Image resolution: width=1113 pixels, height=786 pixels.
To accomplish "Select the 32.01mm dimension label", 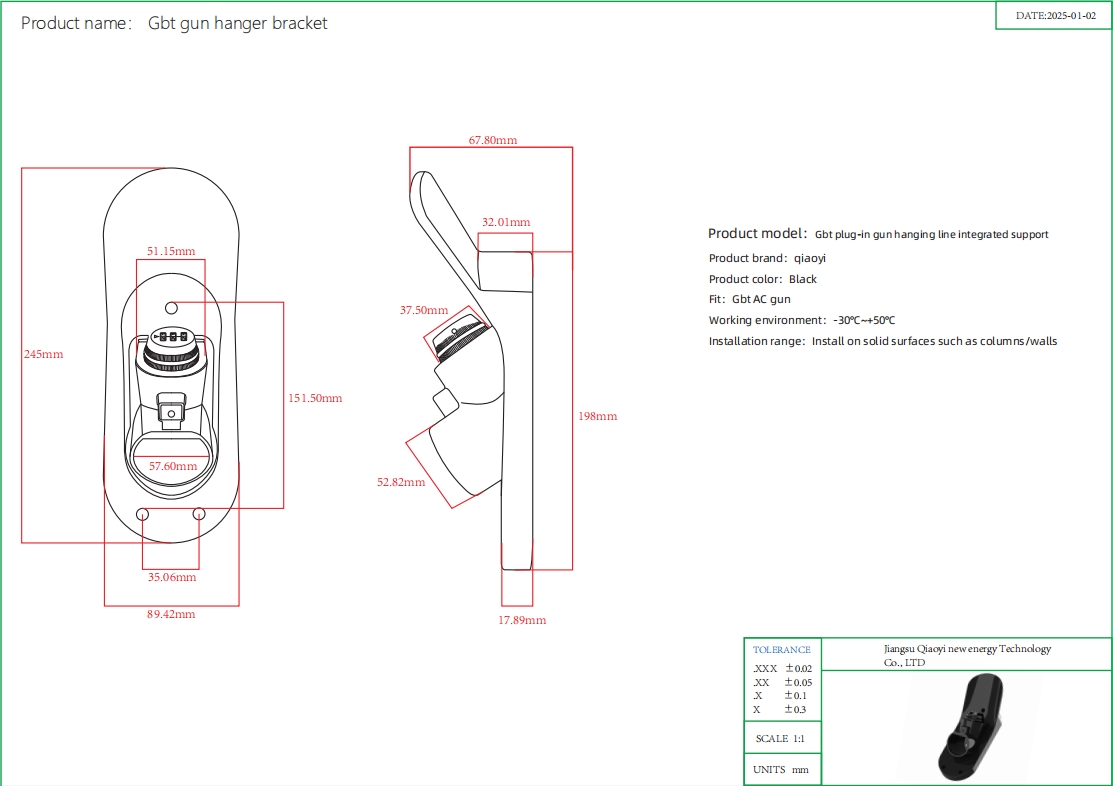I will point(506,222).
